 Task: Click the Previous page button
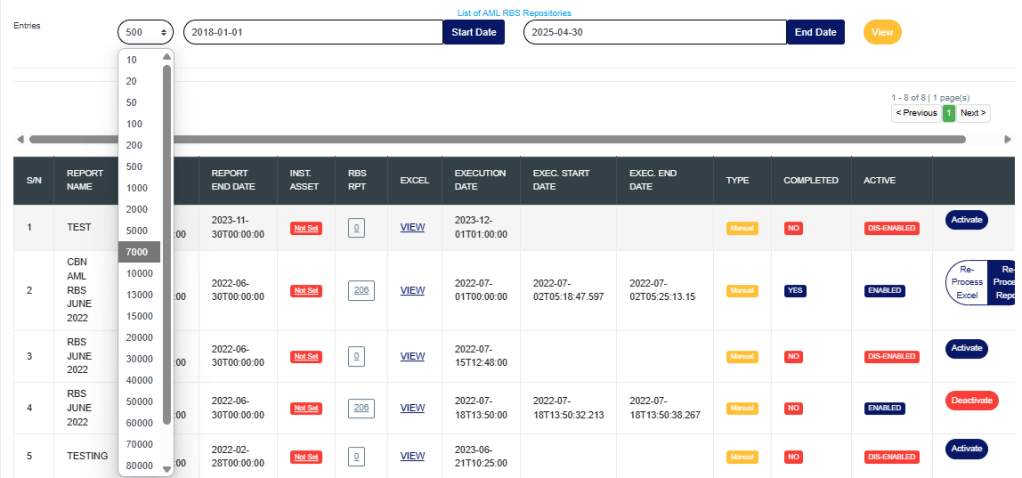coord(916,113)
